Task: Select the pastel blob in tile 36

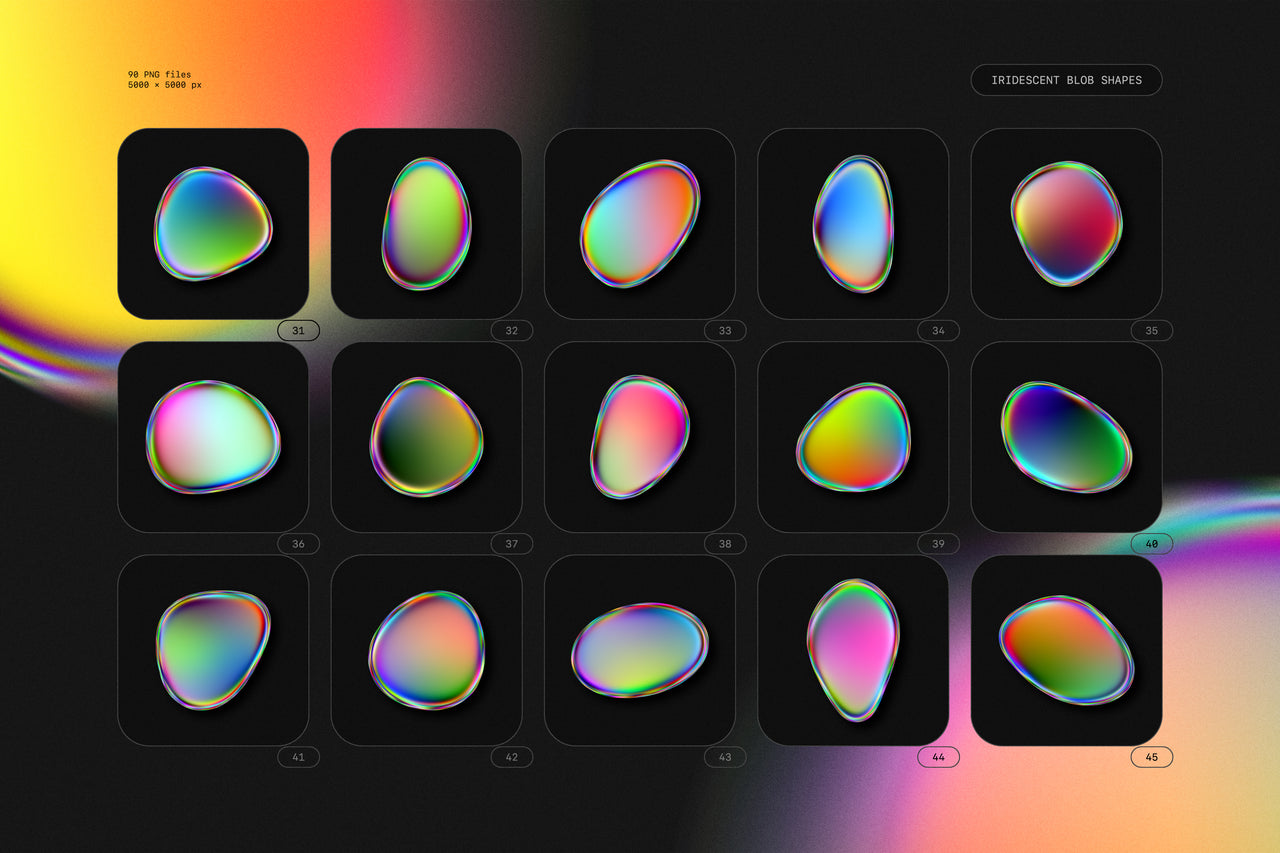Action: pos(213,435)
